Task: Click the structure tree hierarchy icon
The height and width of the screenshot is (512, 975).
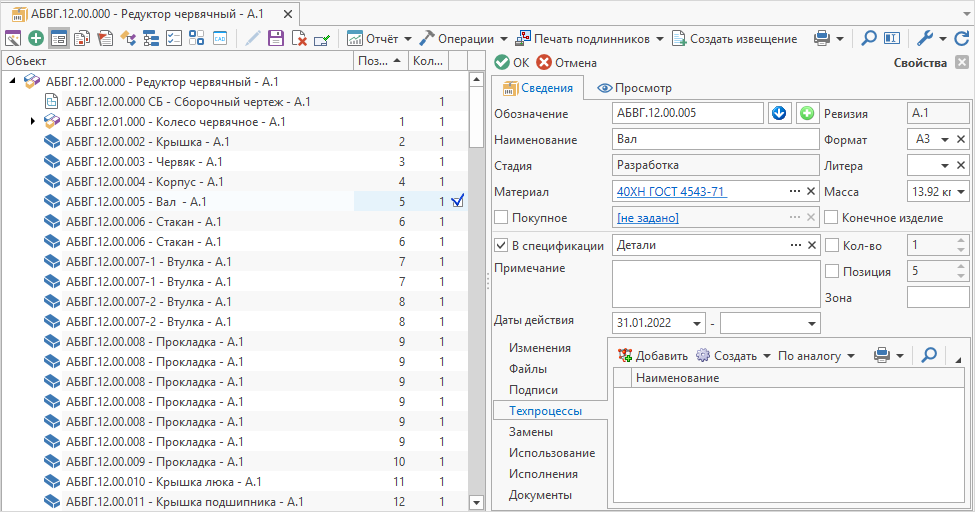Action: [151, 39]
